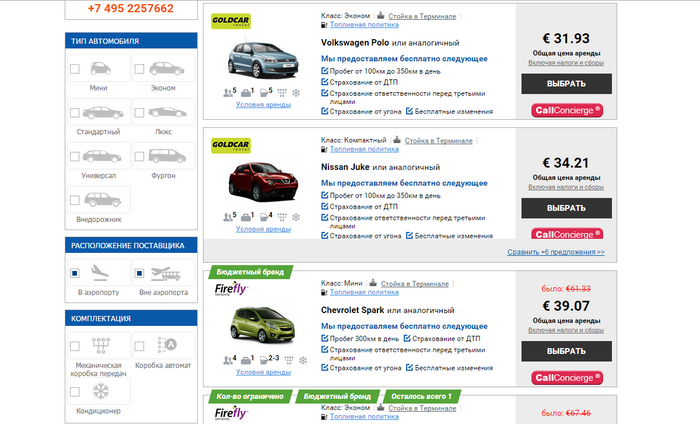Check the Фургон car type checkbox

click(140, 156)
